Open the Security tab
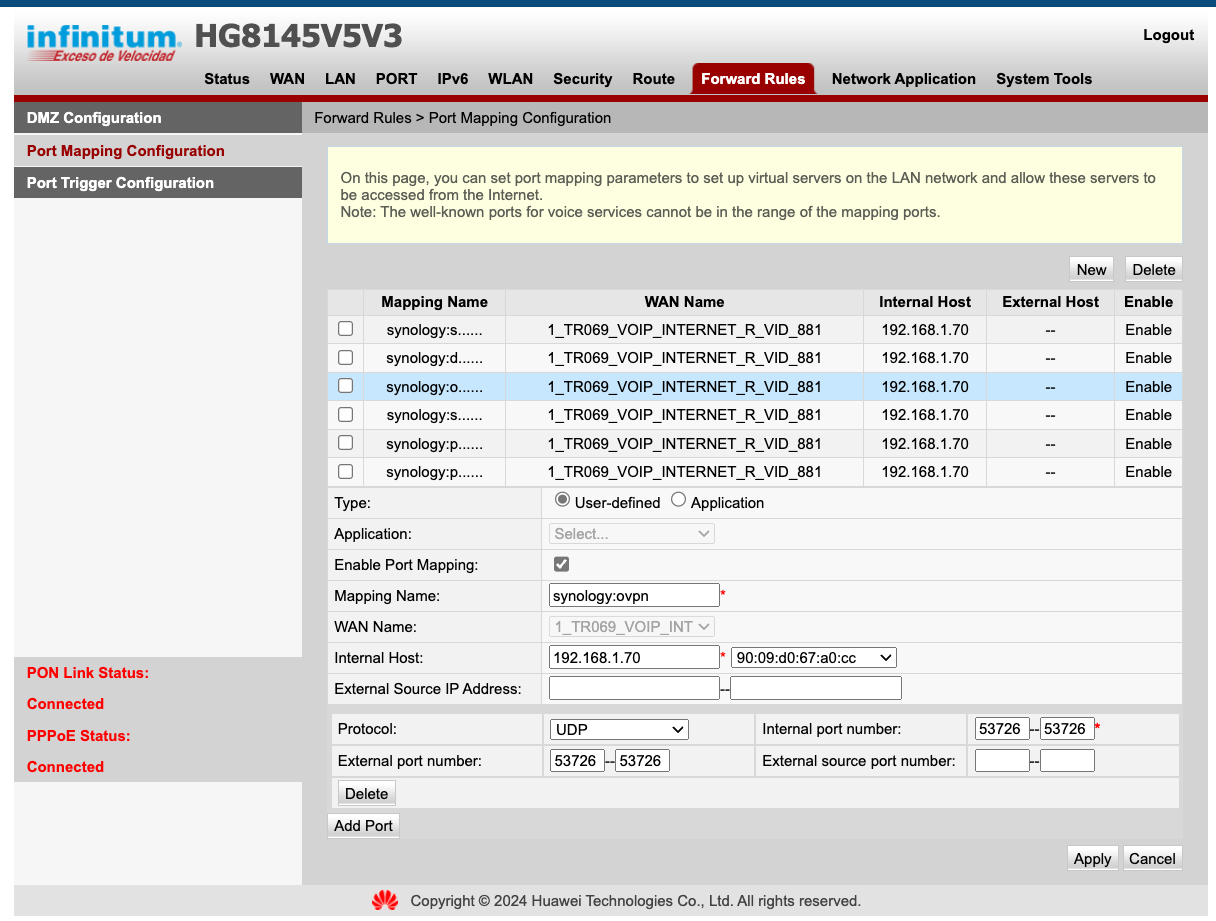The height and width of the screenshot is (921, 1216). tap(582, 79)
